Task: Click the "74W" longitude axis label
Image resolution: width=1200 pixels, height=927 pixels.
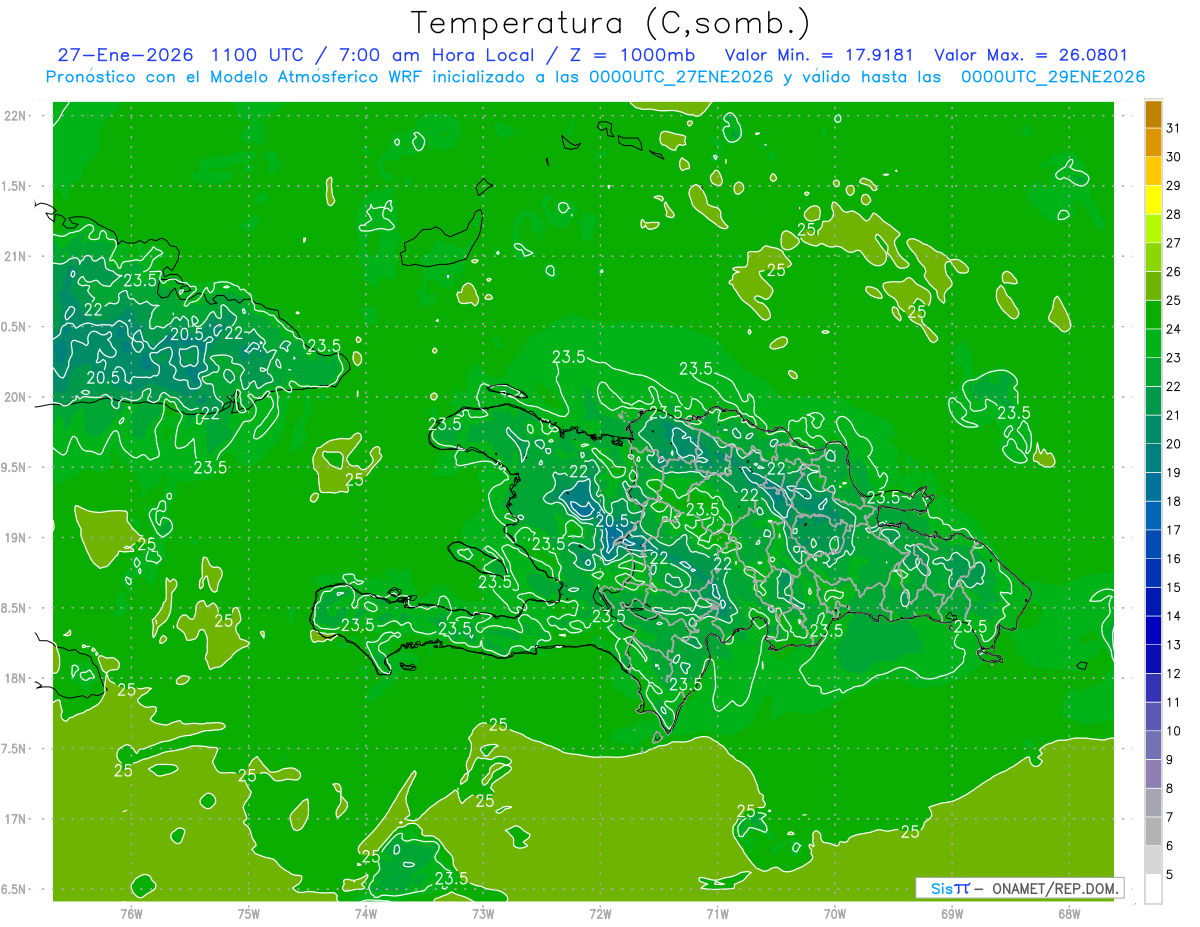Action: 366,913
